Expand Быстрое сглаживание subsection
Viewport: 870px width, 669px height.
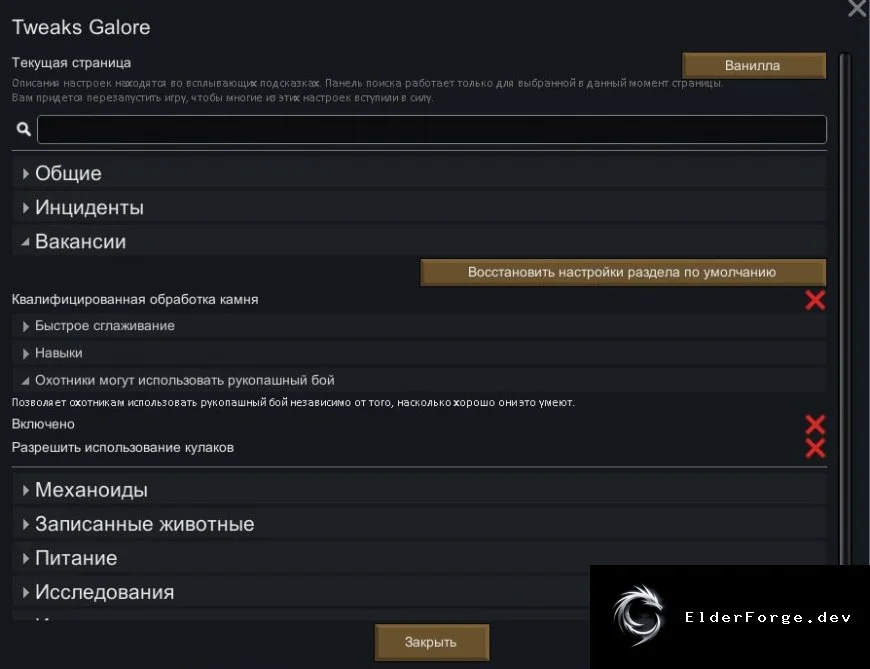coord(419,326)
